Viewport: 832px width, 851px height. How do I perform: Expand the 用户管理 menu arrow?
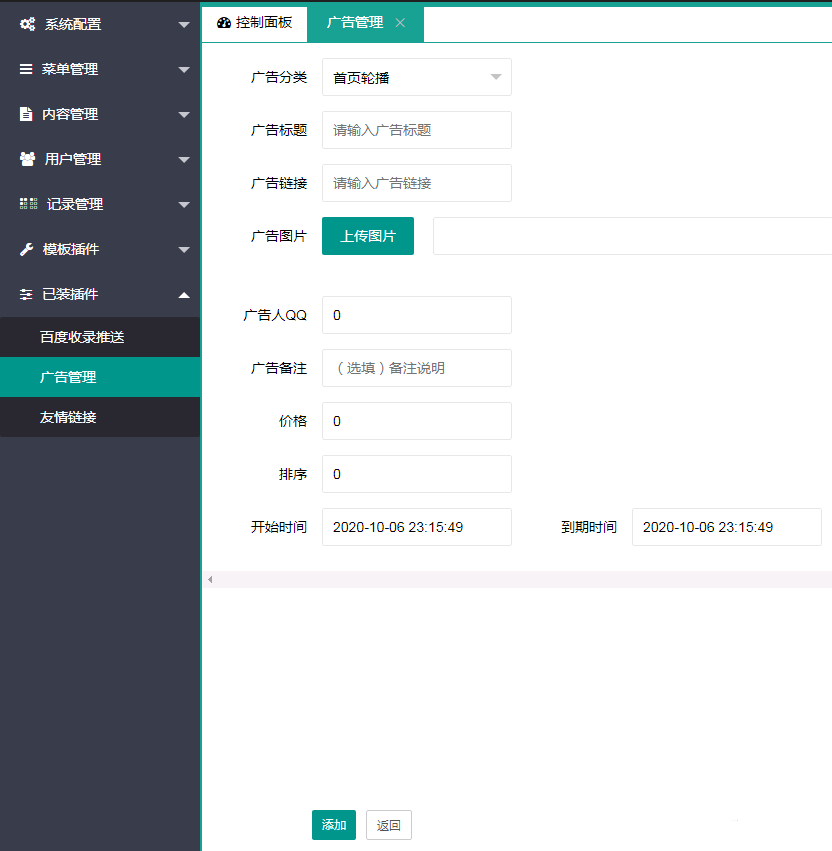pos(184,159)
